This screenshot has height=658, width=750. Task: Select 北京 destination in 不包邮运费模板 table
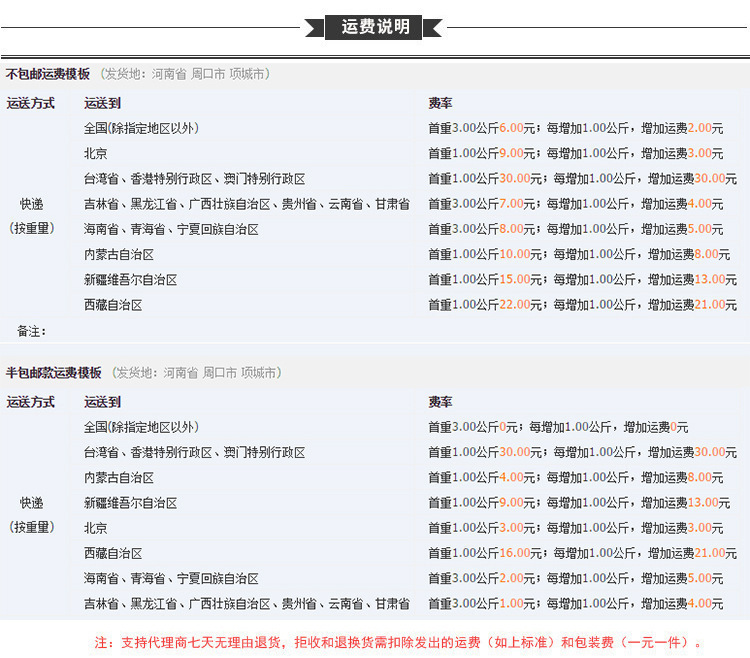[96, 154]
